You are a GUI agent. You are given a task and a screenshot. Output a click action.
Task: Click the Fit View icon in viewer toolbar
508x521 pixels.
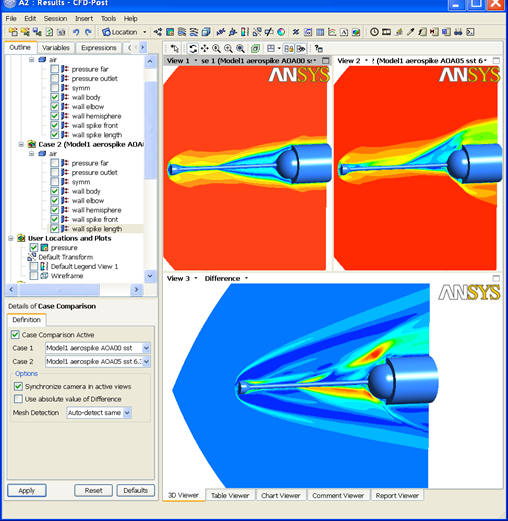tap(240, 49)
